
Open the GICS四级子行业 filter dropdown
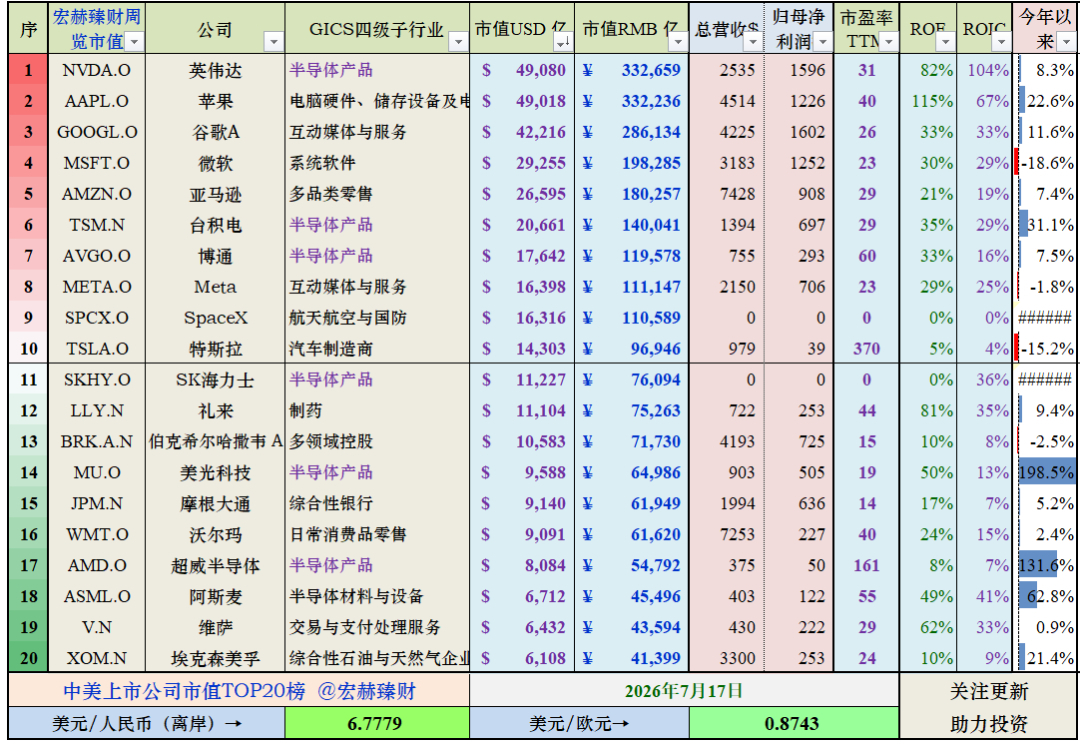pyautogui.click(x=458, y=42)
